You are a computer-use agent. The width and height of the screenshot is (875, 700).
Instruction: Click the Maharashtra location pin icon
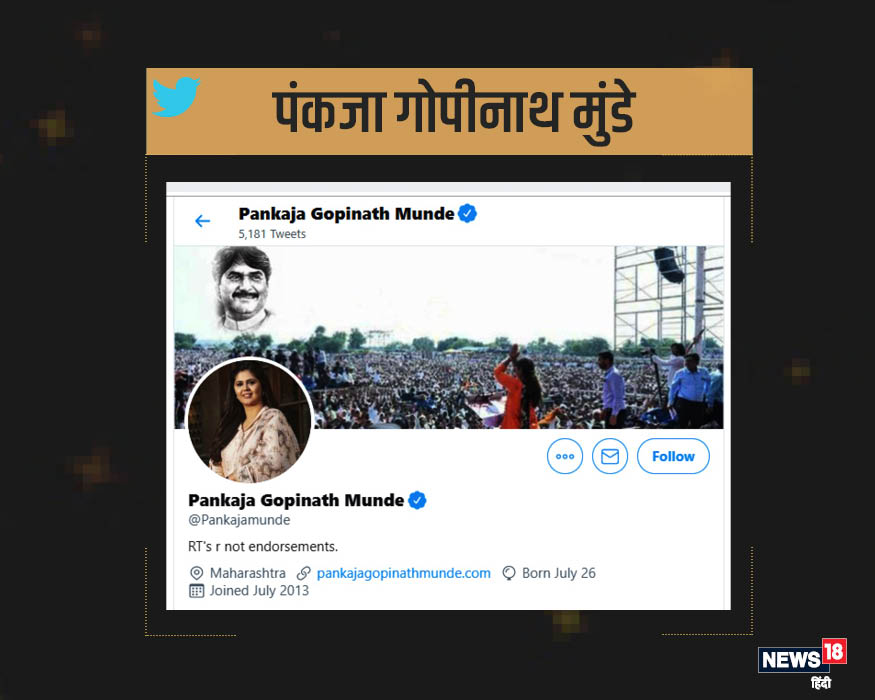[x=196, y=573]
